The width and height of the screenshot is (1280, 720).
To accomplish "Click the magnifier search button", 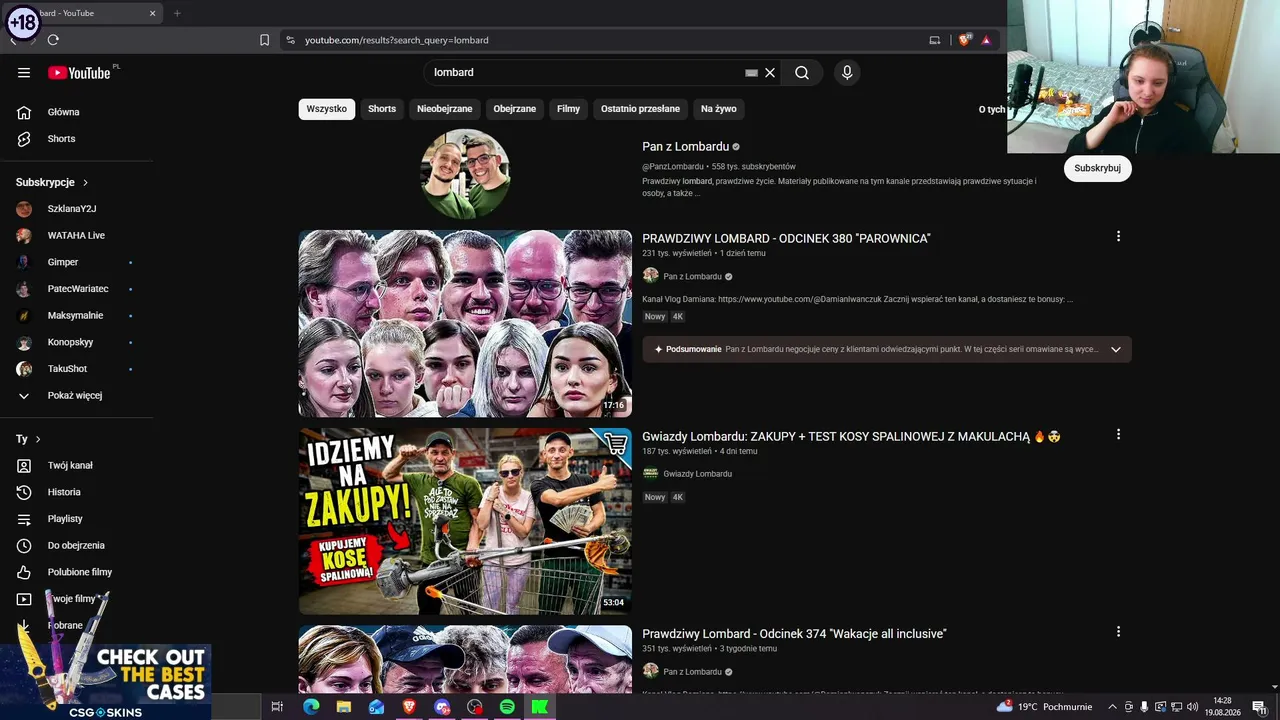I will (802, 72).
